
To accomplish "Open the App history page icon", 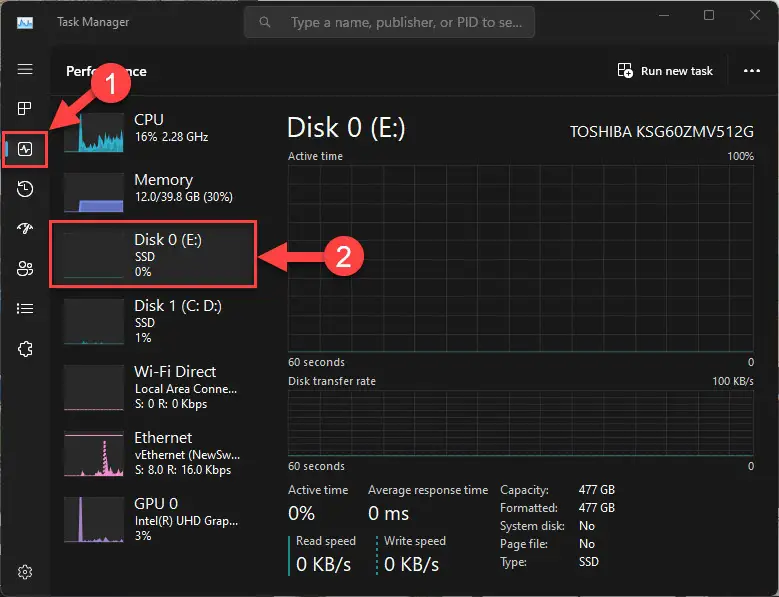I will tap(25, 189).
